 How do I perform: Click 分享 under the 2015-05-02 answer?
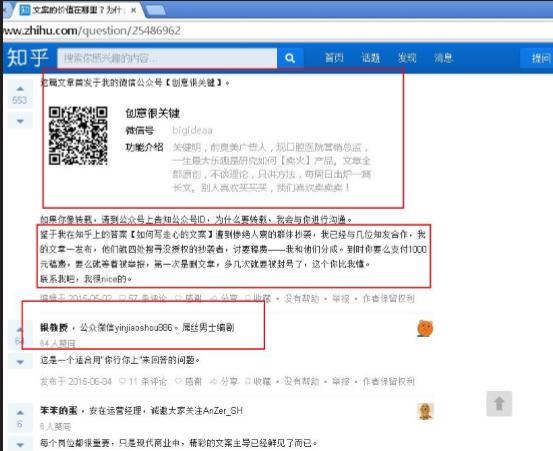224,298
